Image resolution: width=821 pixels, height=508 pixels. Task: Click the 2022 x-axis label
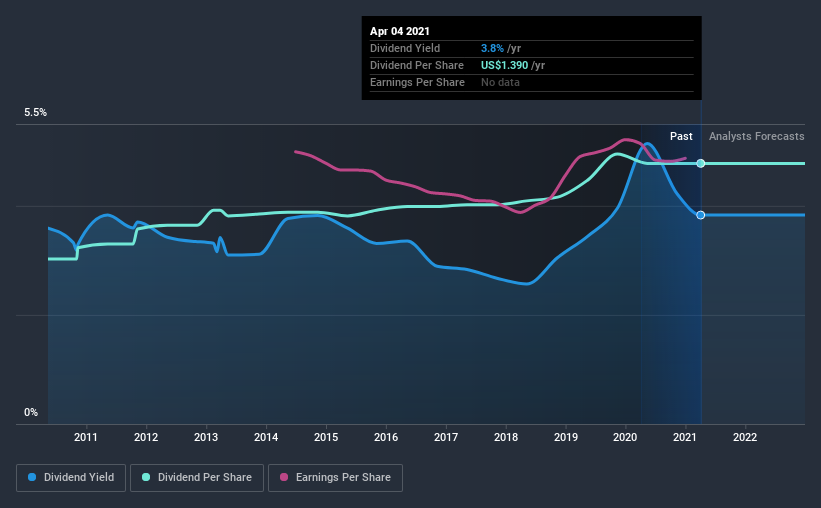(745, 437)
